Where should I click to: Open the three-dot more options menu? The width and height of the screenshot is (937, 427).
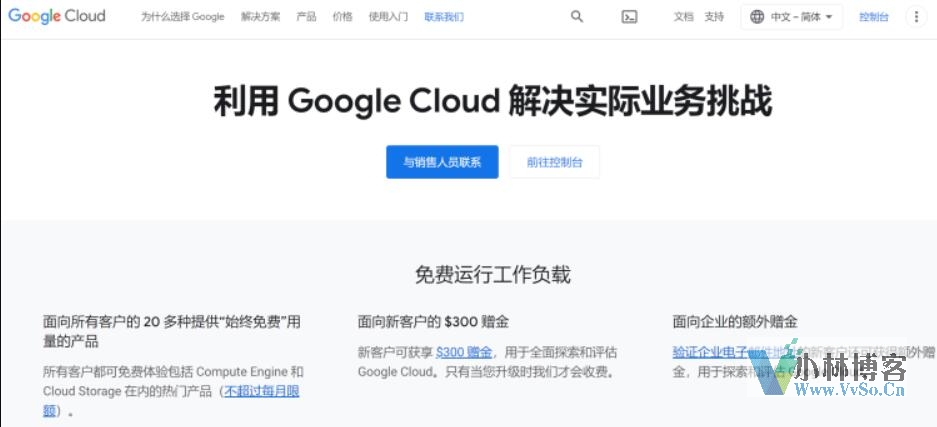pyautogui.click(x=916, y=17)
